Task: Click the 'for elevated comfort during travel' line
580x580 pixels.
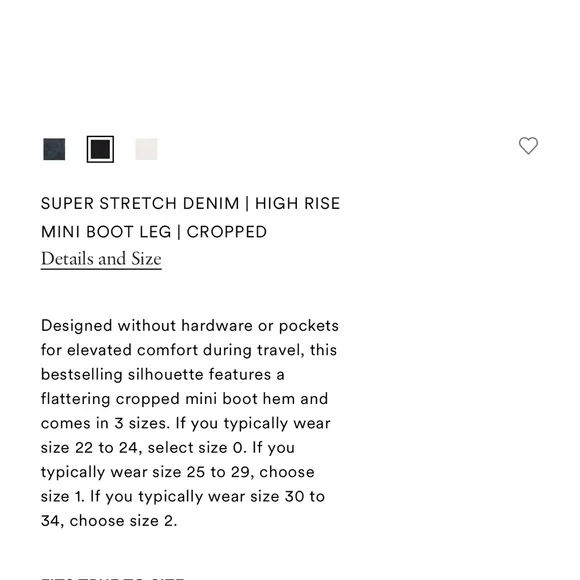Action: 189,350
